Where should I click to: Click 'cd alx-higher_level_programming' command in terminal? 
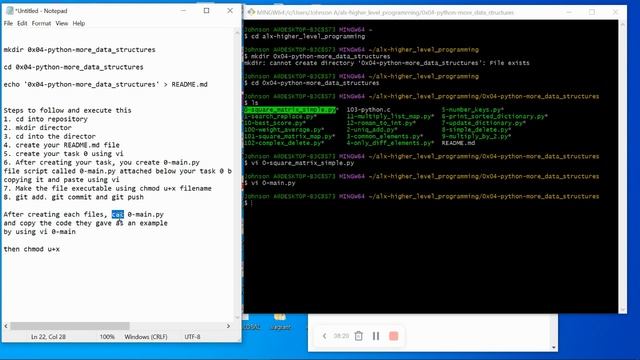(308, 37)
